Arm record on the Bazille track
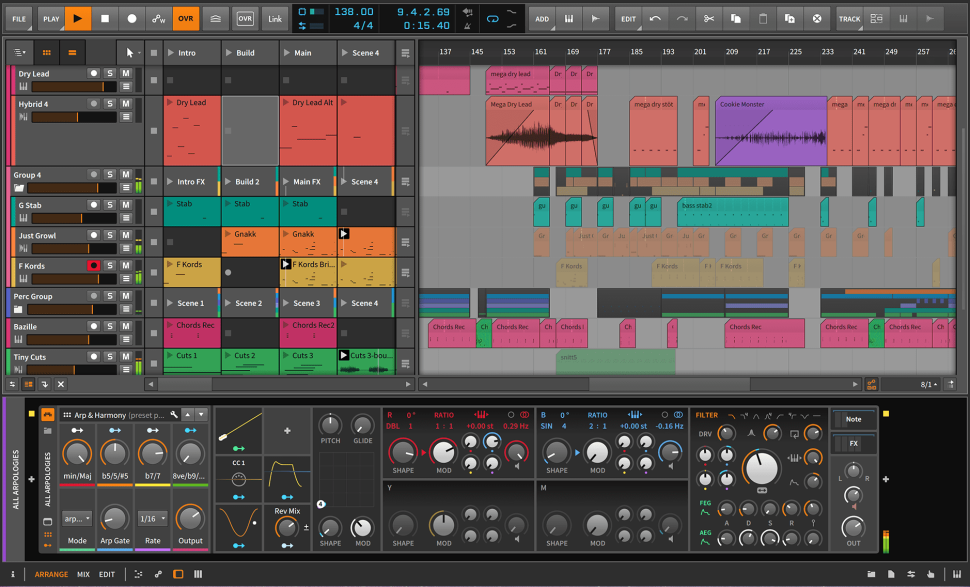Image resolution: width=970 pixels, height=587 pixels. click(93, 326)
